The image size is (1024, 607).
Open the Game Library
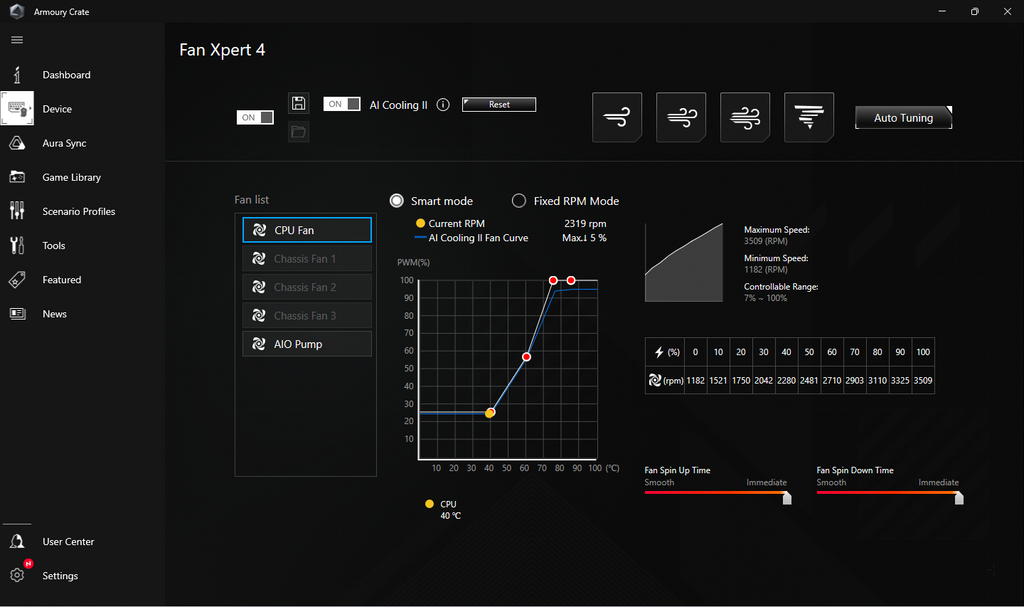point(71,177)
